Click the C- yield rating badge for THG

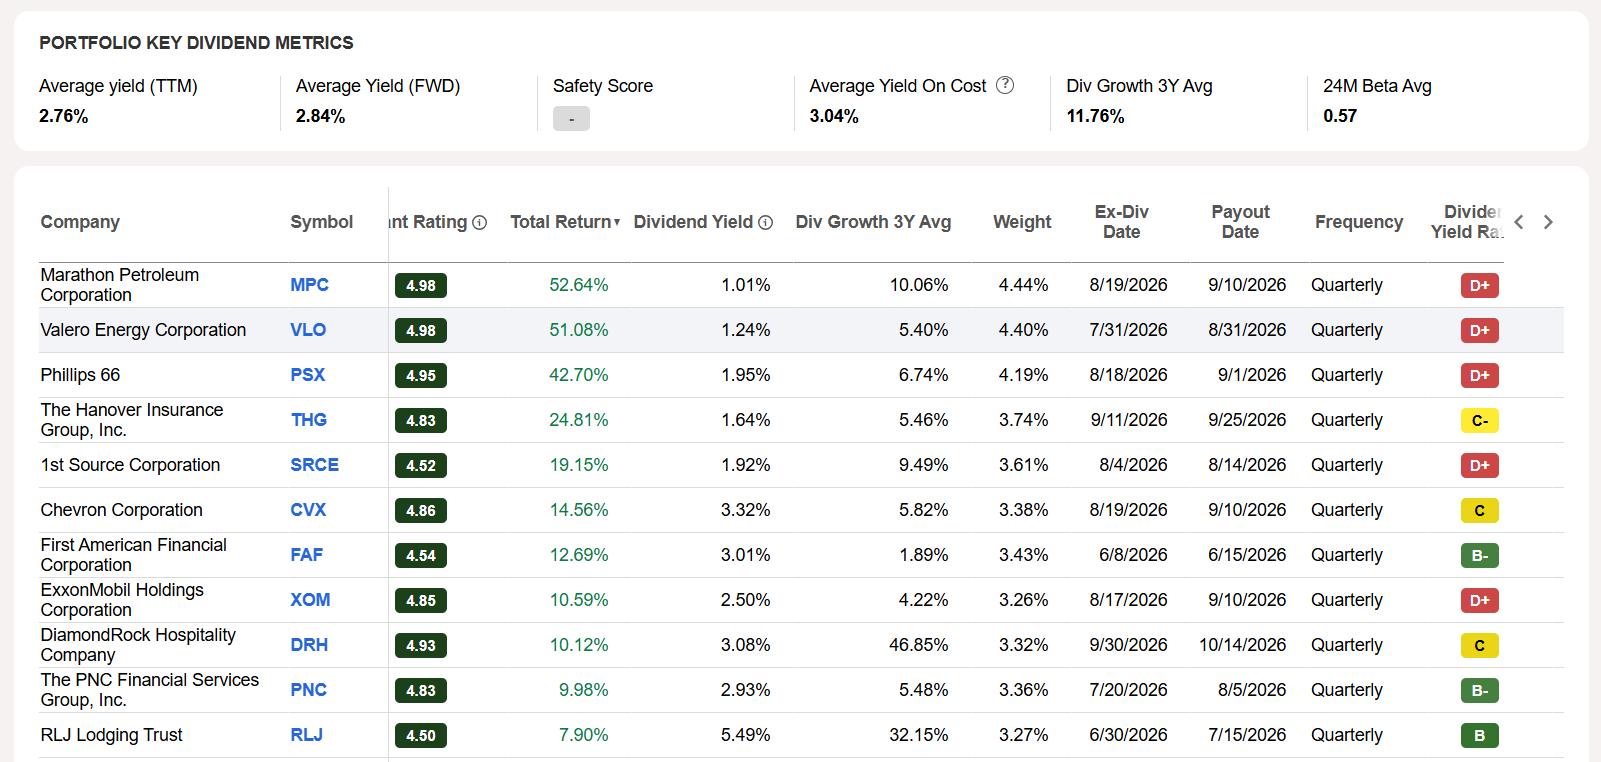[x=1480, y=420]
